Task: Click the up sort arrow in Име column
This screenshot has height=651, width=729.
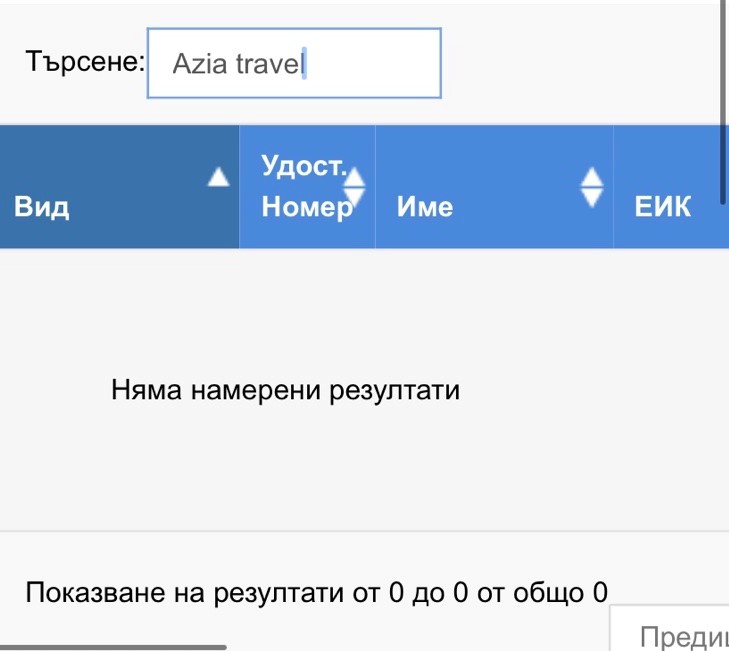Action: point(593,175)
